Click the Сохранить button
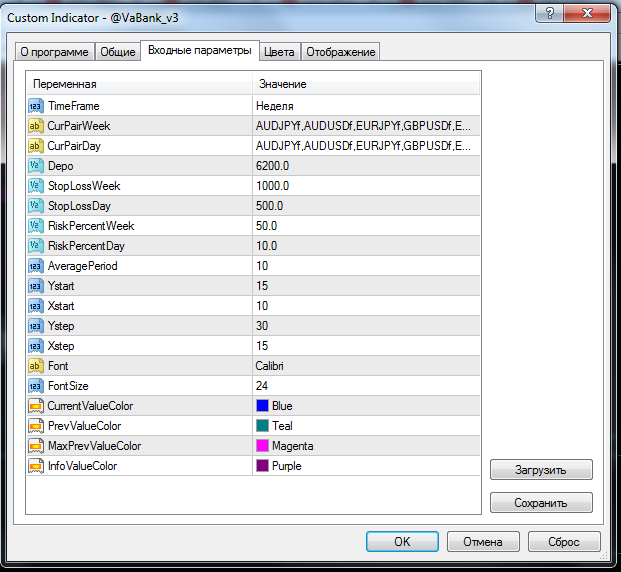This screenshot has height=572, width=621. click(541, 503)
